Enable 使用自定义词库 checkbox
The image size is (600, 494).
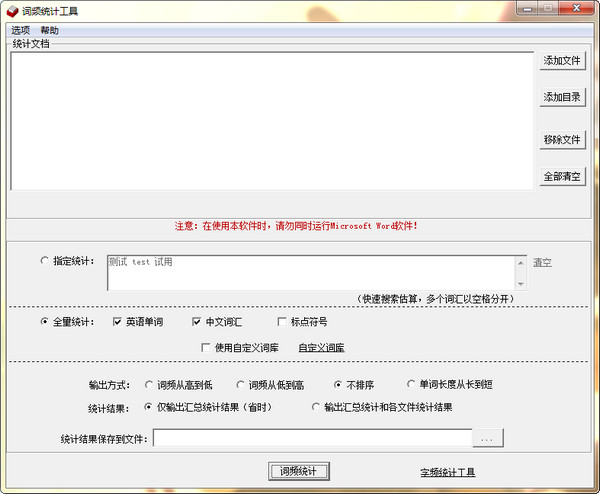pyautogui.click(x=206, y=348)
